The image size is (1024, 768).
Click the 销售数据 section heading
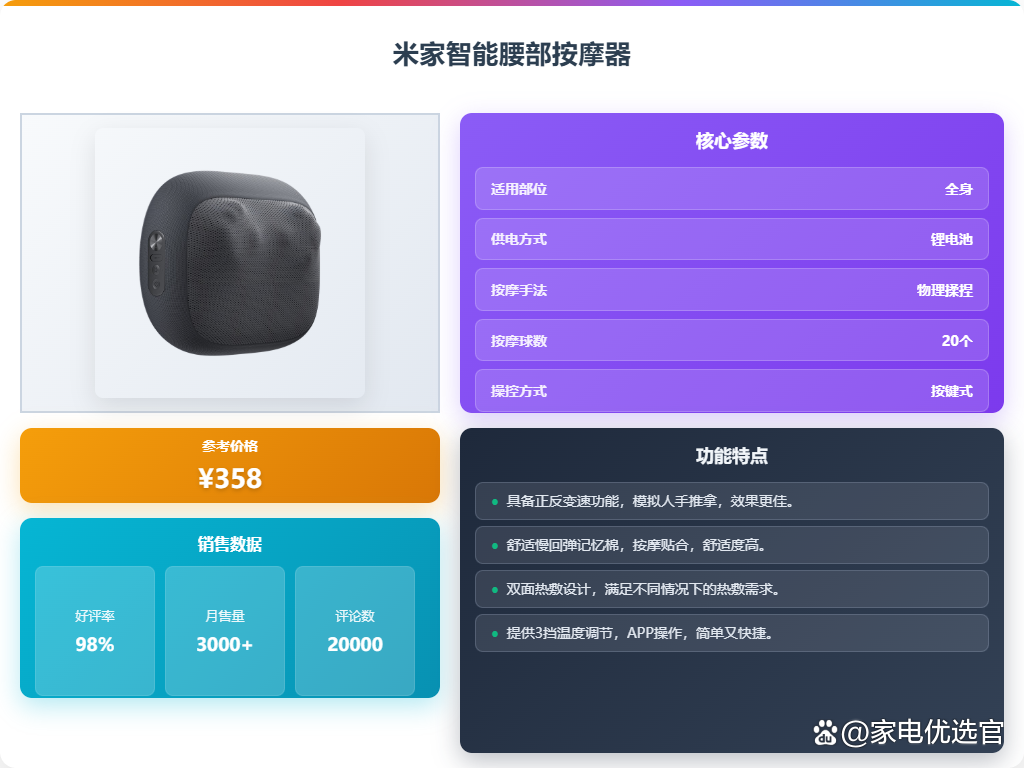(x=230, y=544)
